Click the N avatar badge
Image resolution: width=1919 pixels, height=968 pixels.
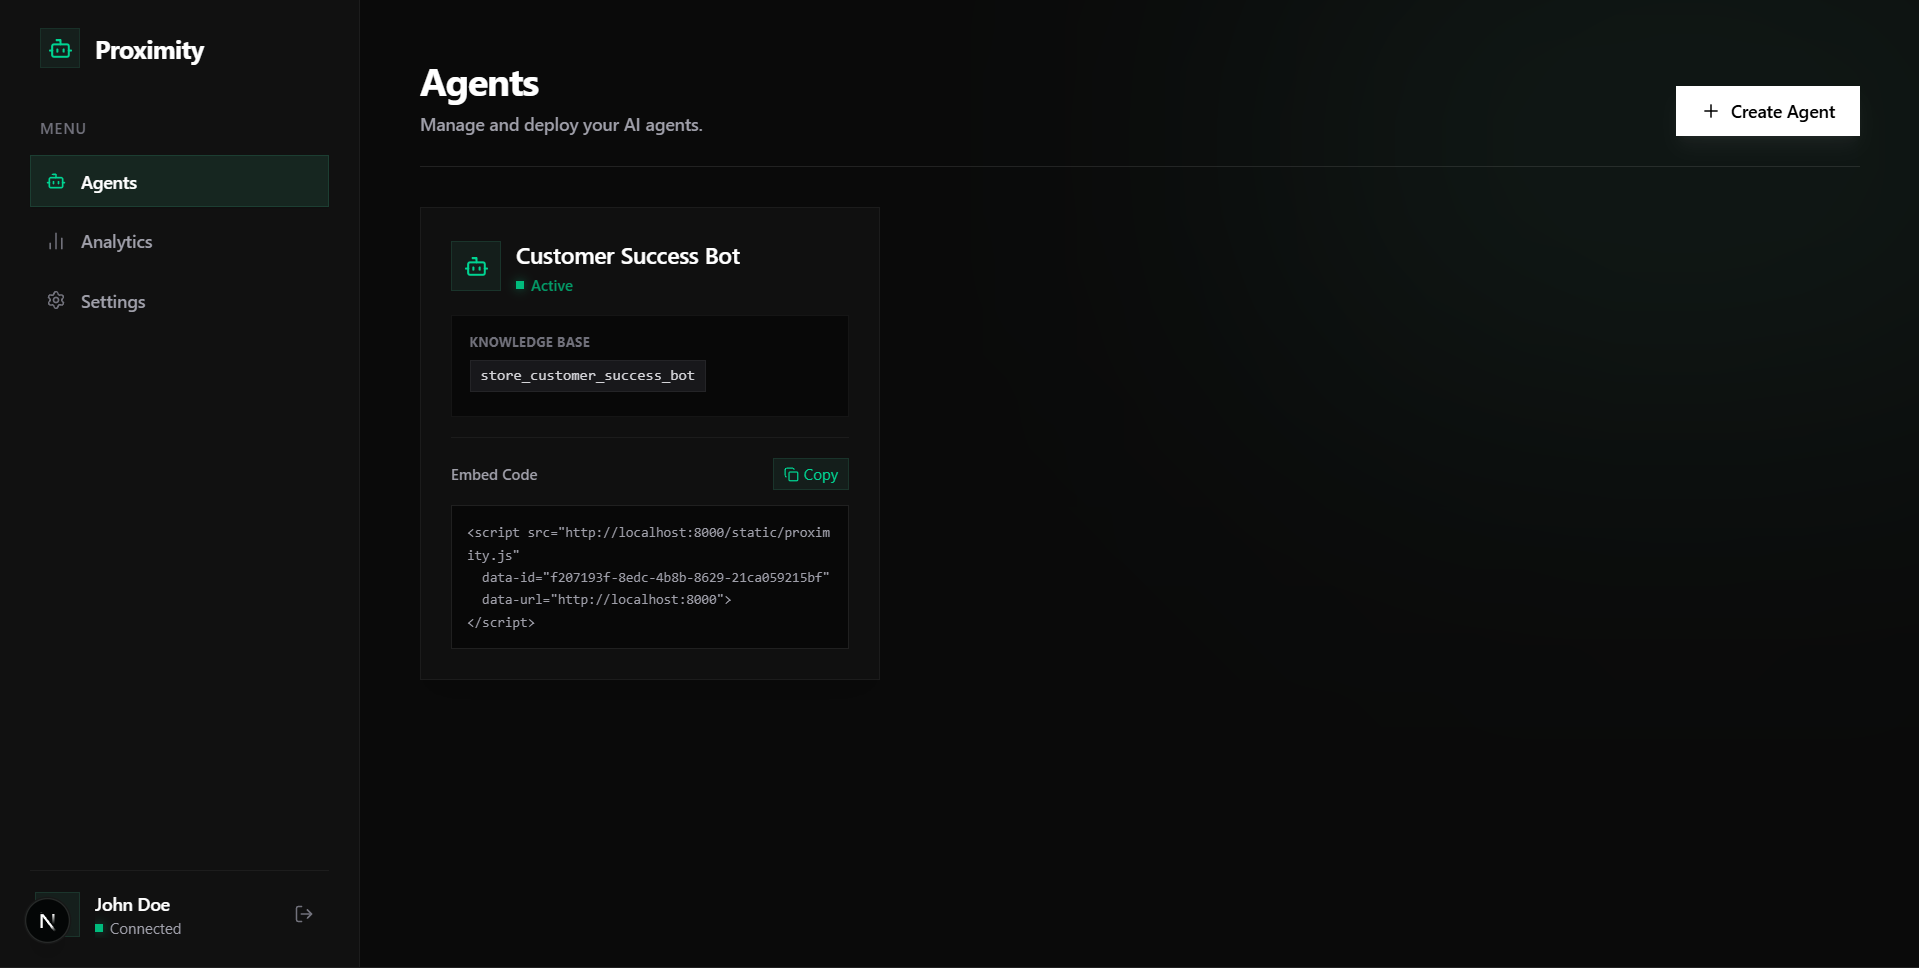click(47, 920)
